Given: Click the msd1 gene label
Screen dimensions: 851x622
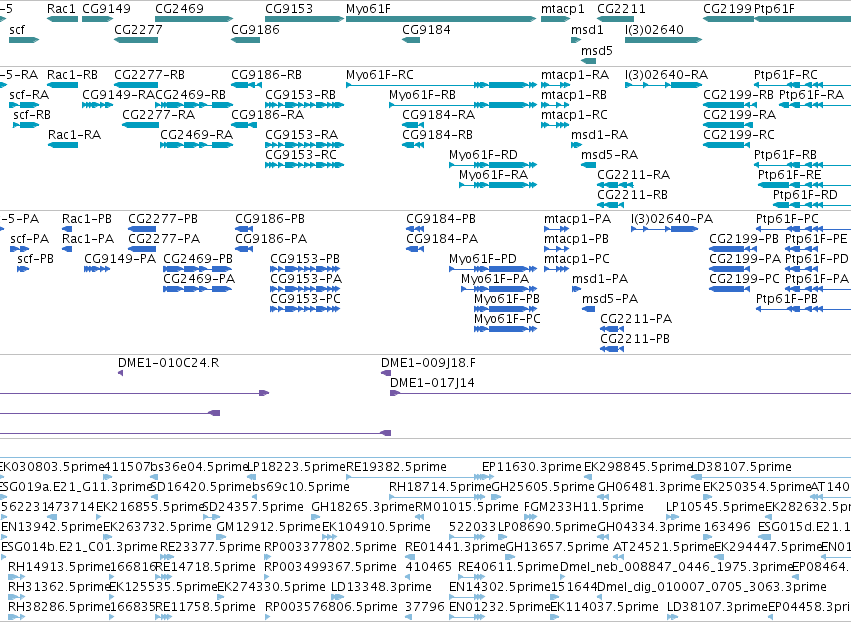Looking at the screenshot, I should tap(587, 29).
